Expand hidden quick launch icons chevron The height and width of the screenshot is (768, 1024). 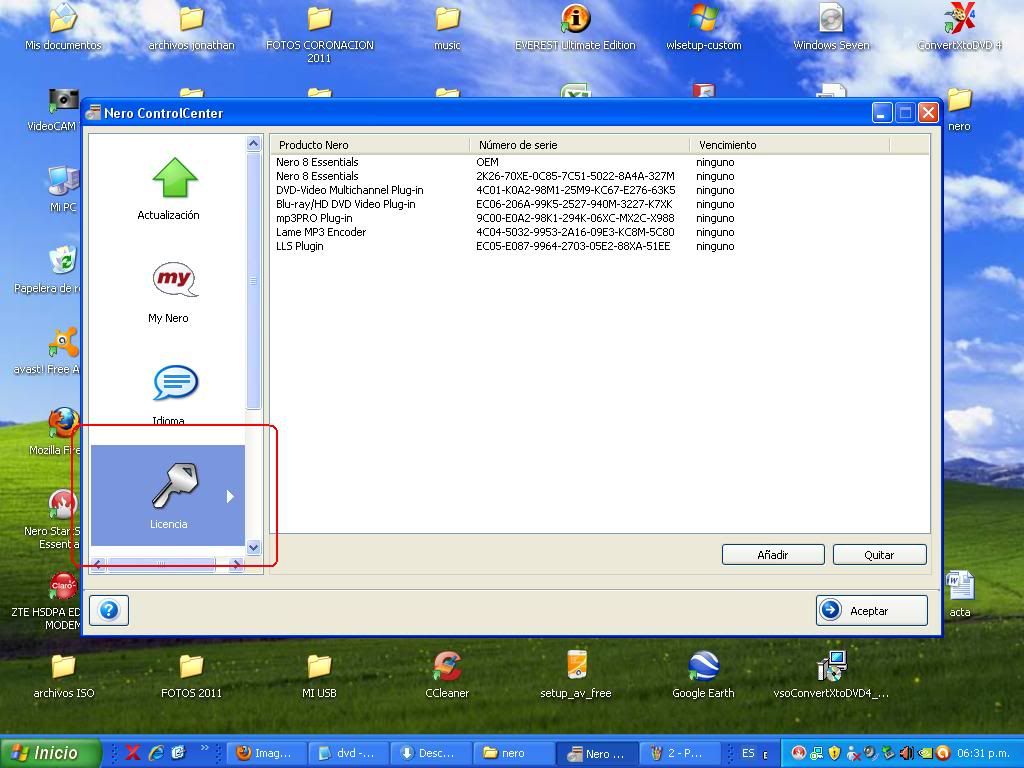tap(204, 748)
